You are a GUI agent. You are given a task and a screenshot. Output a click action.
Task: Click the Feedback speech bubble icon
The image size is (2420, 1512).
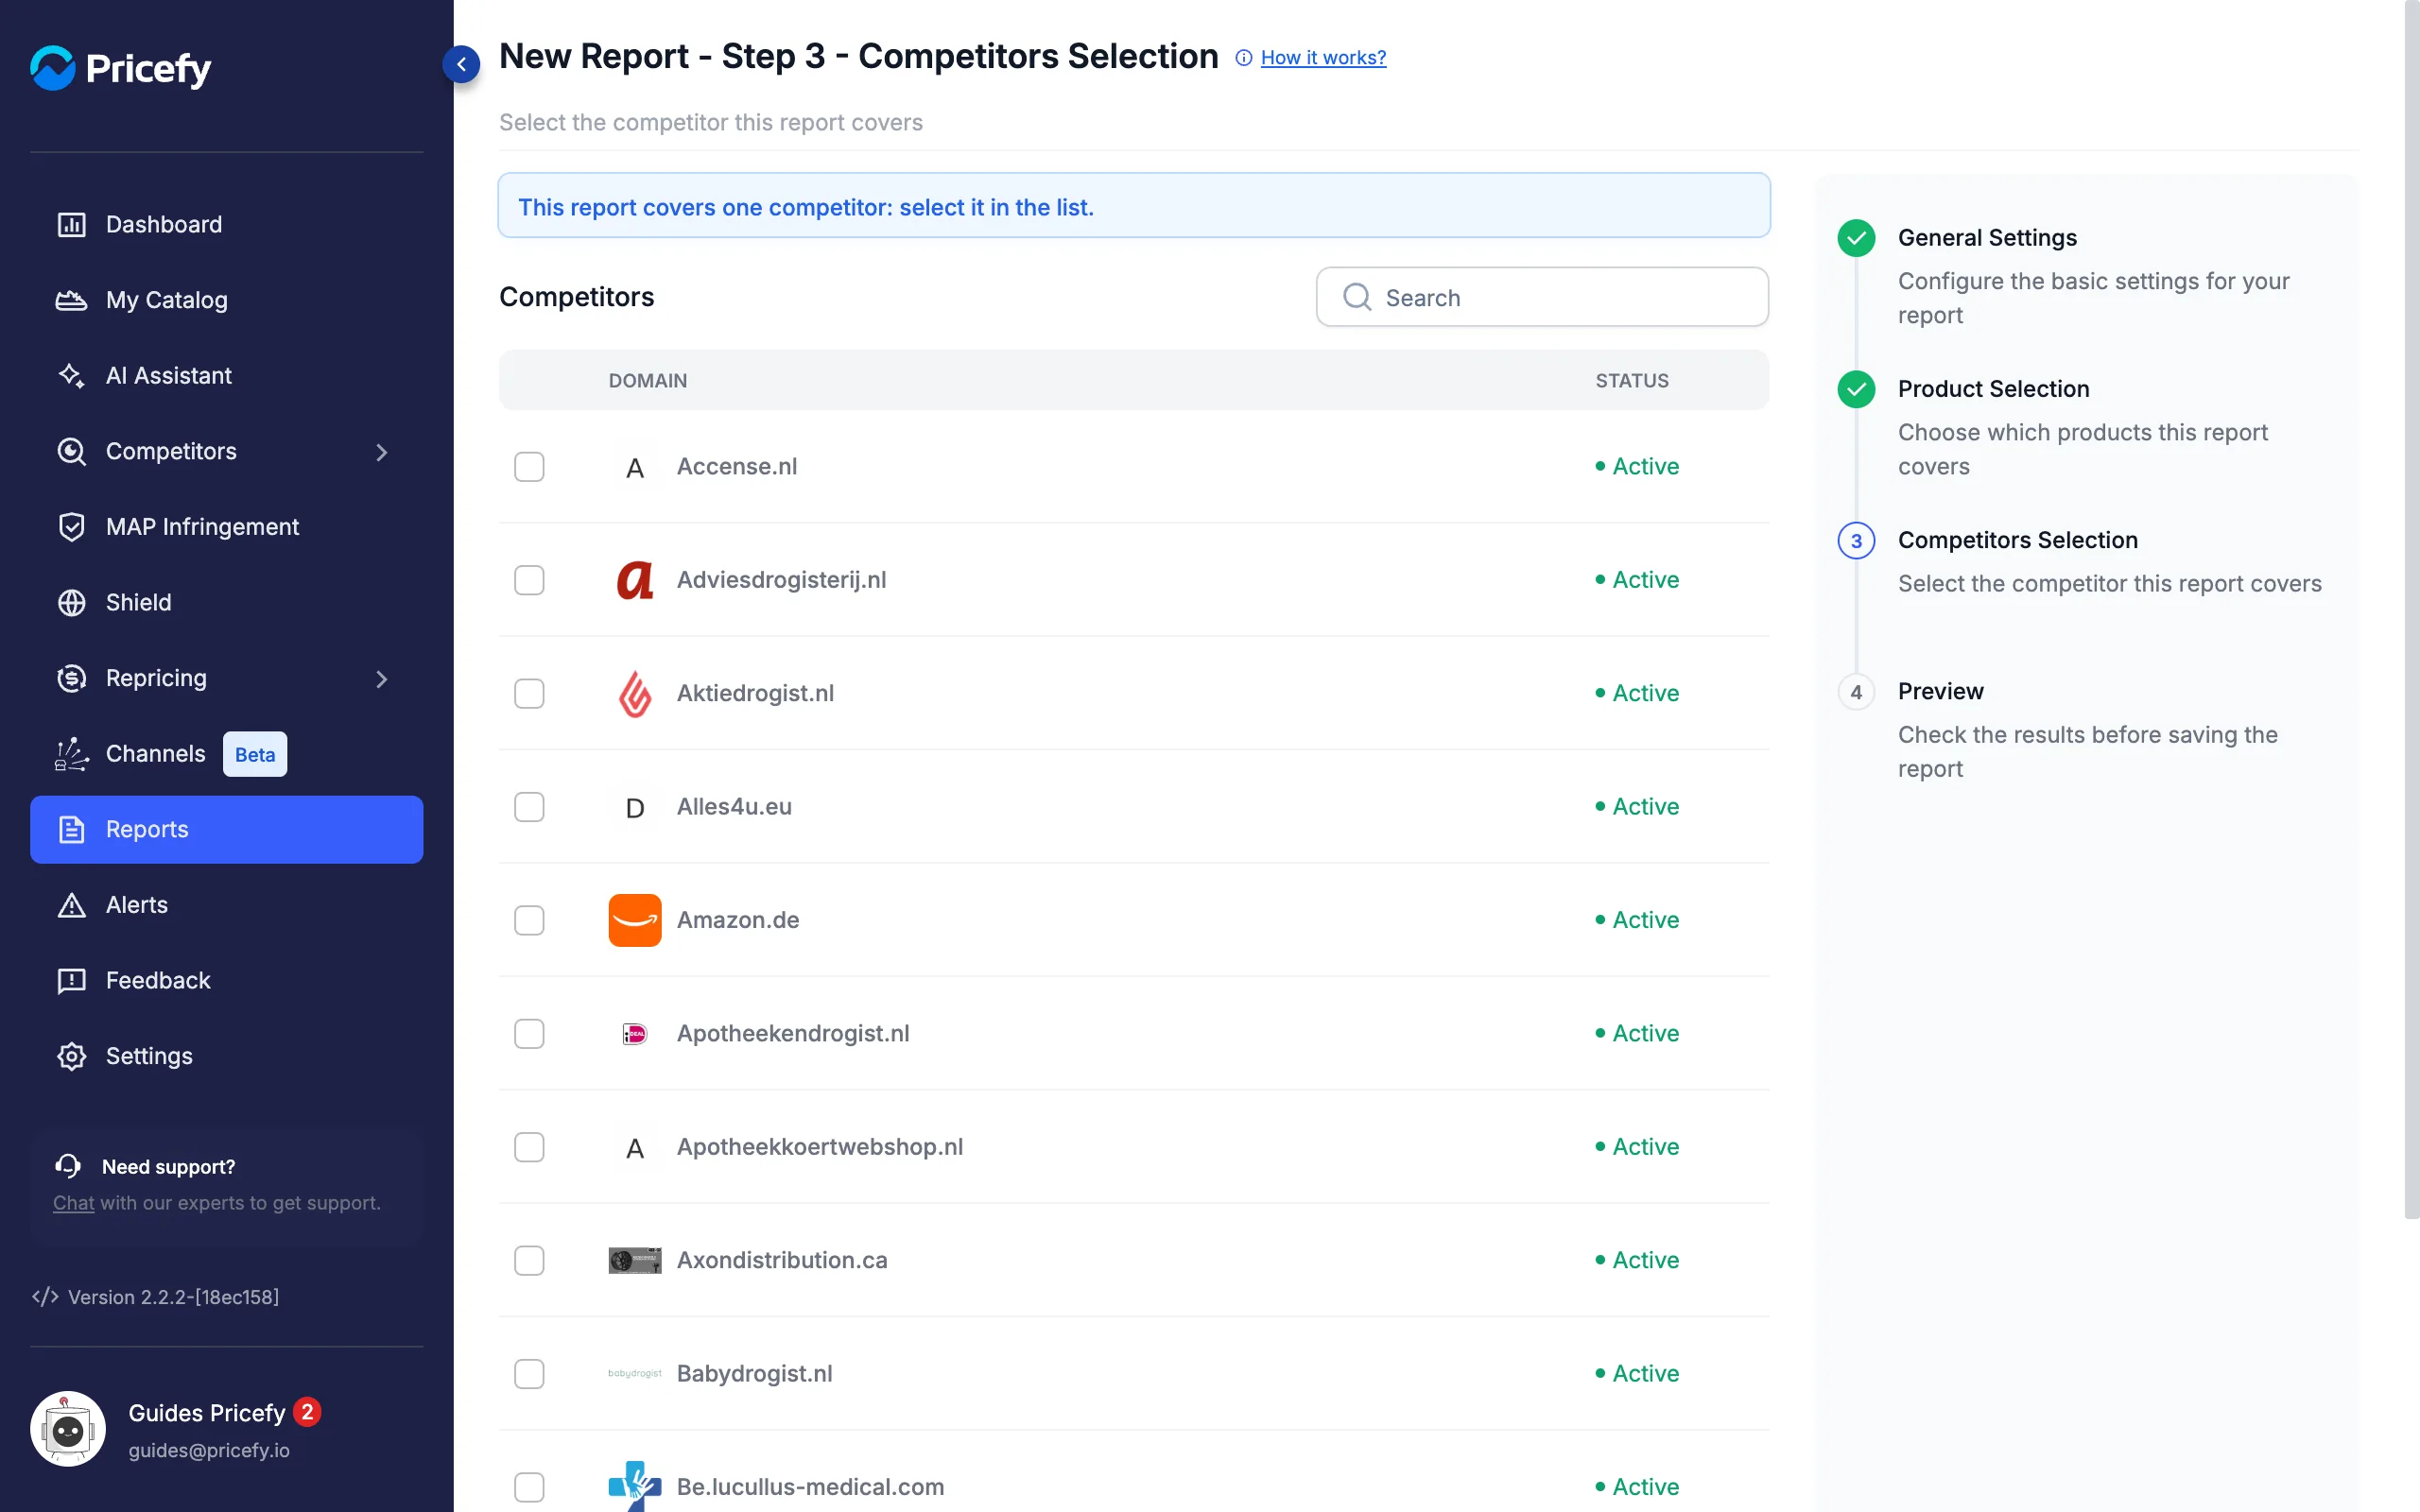tap(71, 980)
